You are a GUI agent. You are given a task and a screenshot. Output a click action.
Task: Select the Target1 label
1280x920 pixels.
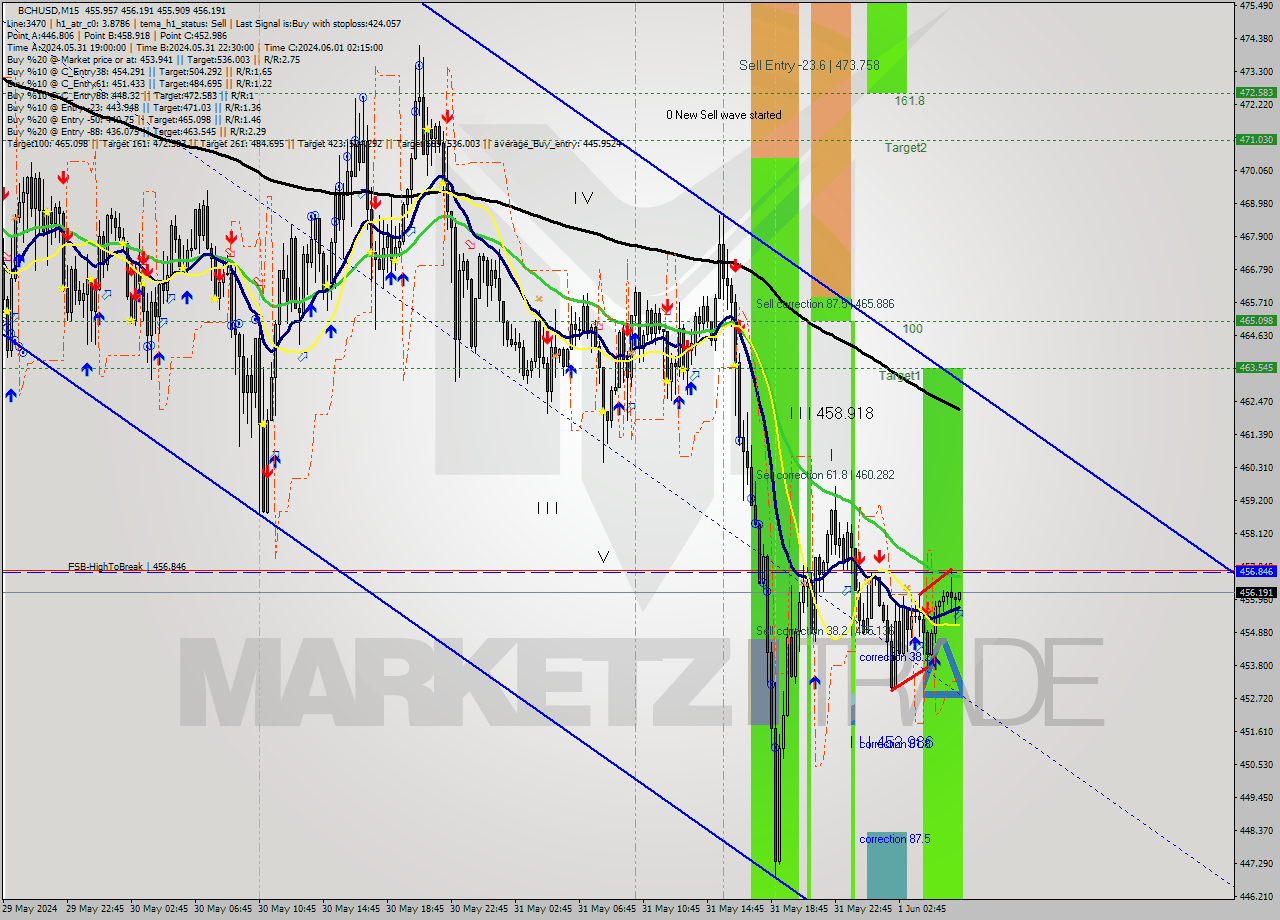tap(900, 376)
